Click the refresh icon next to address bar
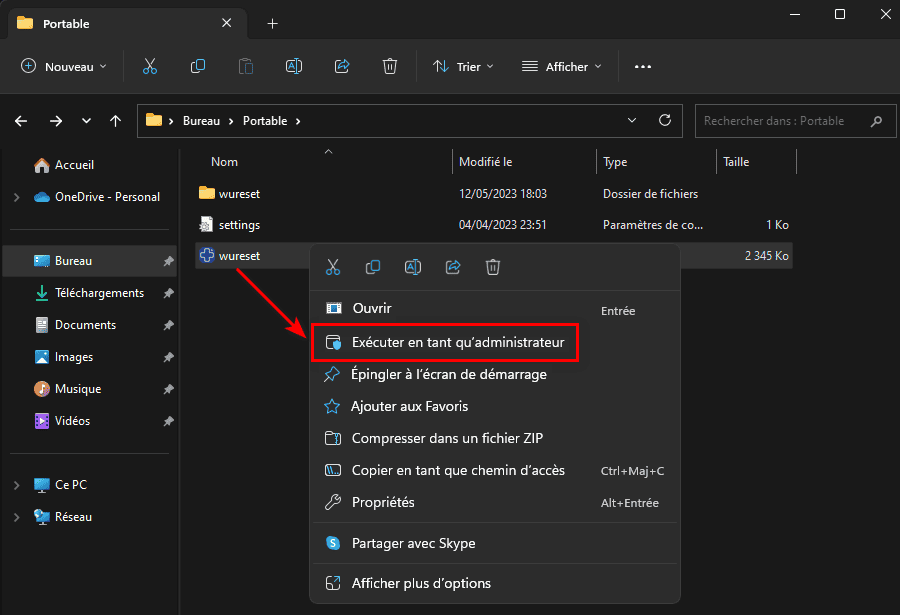Image resolution: width=900 pixels, height=615 pixels. click(x=664, y=120)
